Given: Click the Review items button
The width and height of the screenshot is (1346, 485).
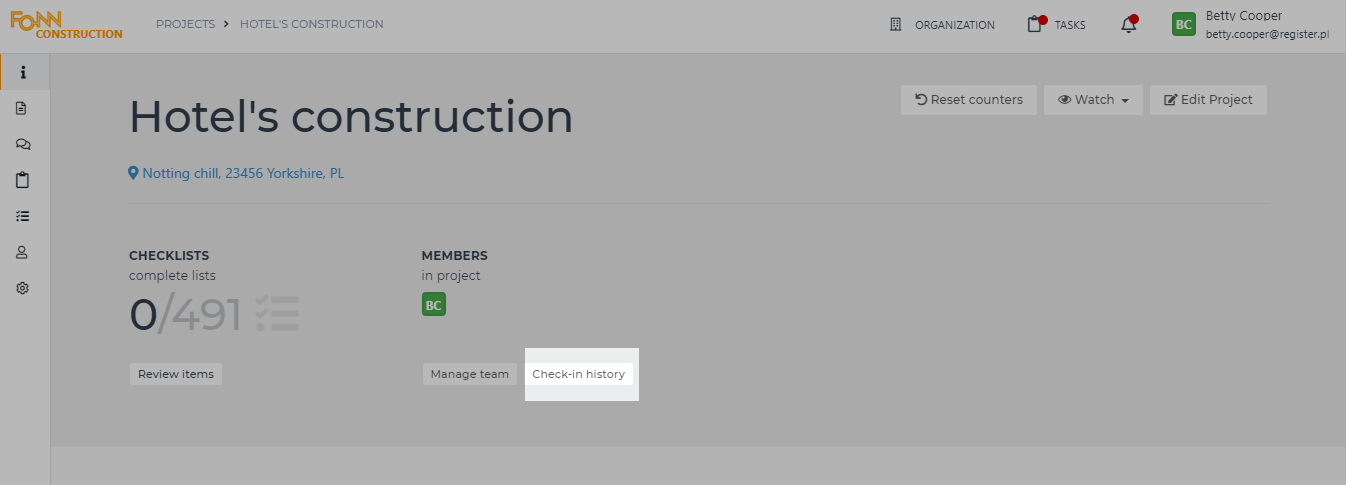Looking at the screenshot, I should pos(176,374).
